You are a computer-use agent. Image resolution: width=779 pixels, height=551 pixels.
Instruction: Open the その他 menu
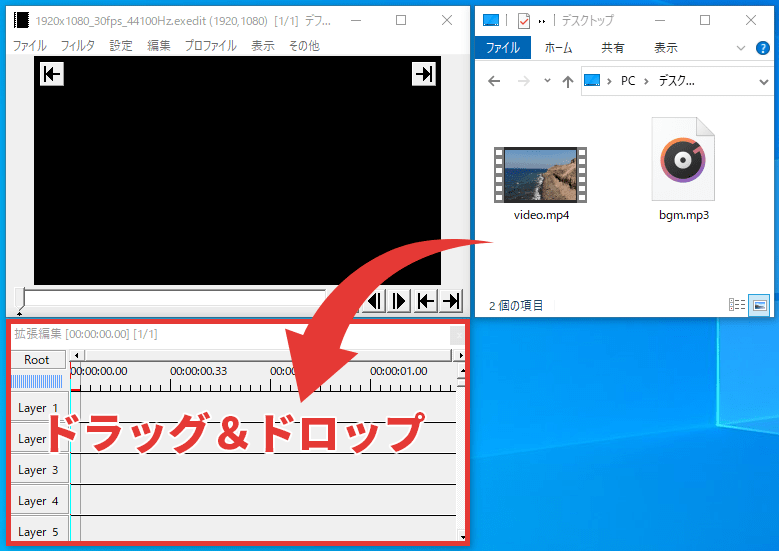click(x=304, y=46)
